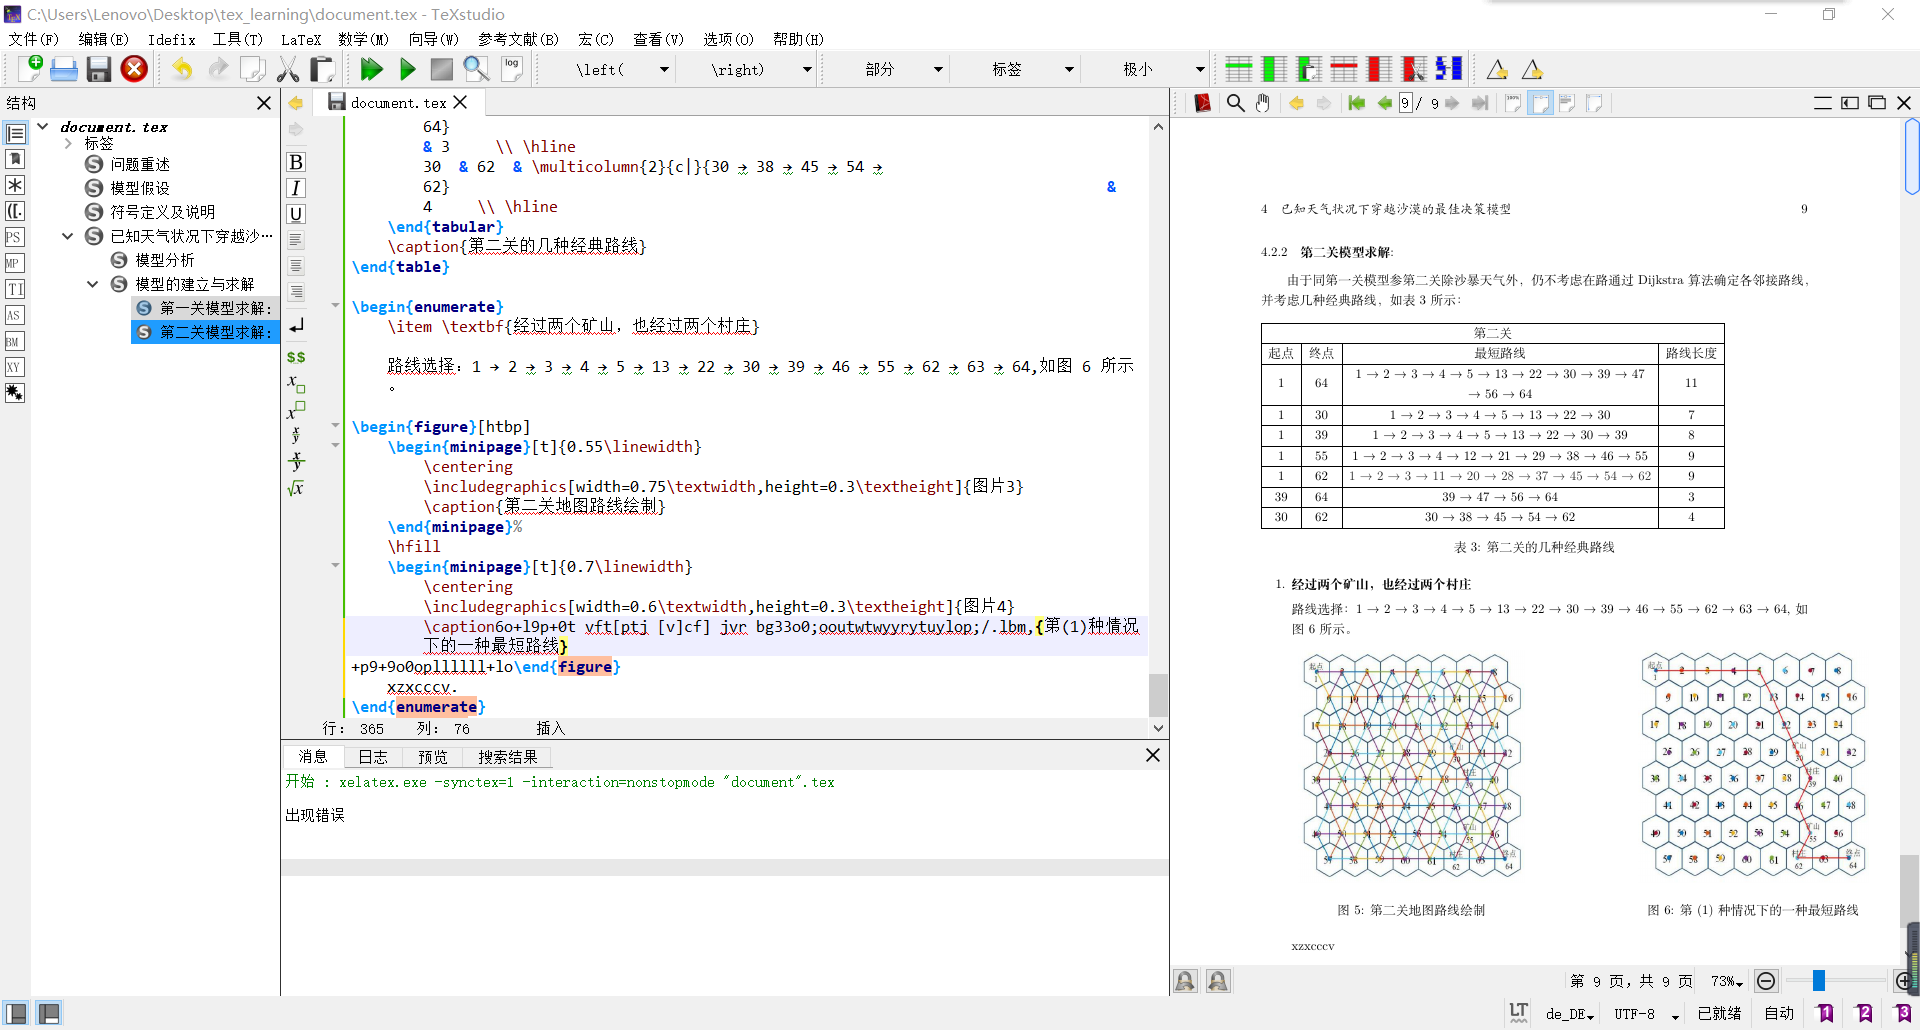Screen dimensions: 1920x1030
Task: Click the paste clipboard icon
Action: click(x=322, y=69)
